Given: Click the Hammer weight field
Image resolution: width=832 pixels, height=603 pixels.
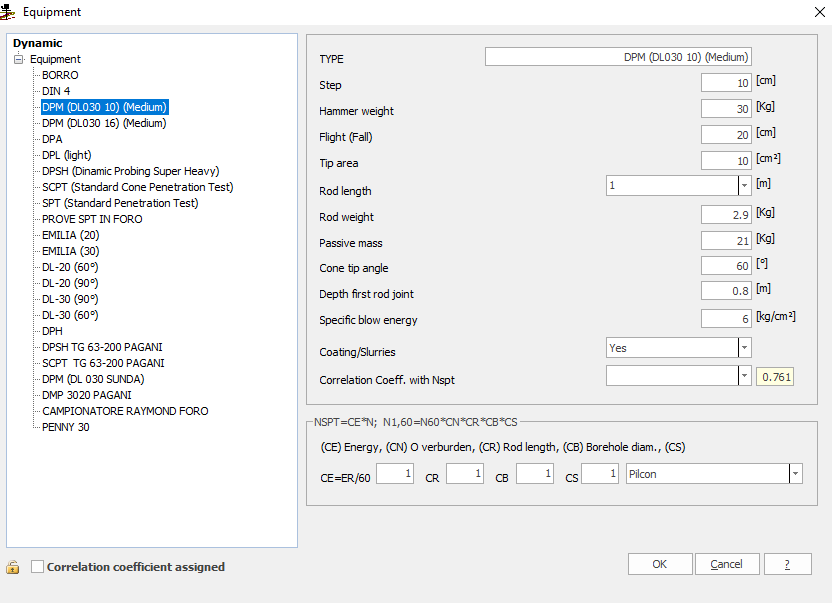Looking at the screenshot, I should (726, 109).
